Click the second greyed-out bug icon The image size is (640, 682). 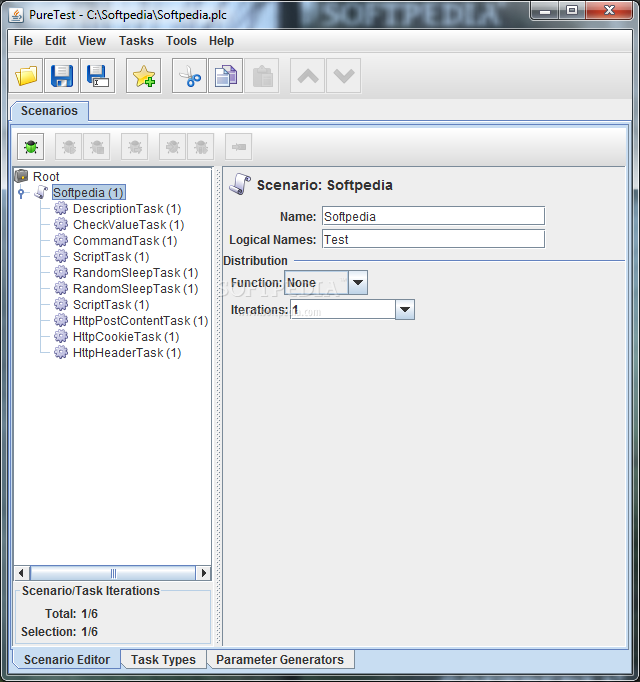coord(97,147)
